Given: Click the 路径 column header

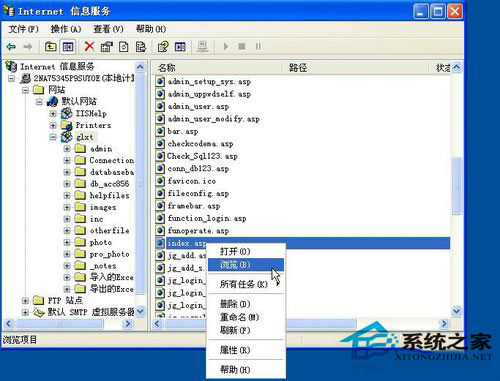Looking at the screenshot, I should tap(355, 68).
